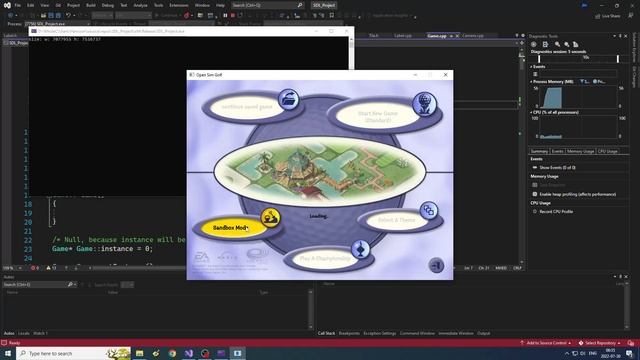640x360 pixels.
Task: Click the zoom out icon in Diagnostic Tools
Action: tap(567, 44)
